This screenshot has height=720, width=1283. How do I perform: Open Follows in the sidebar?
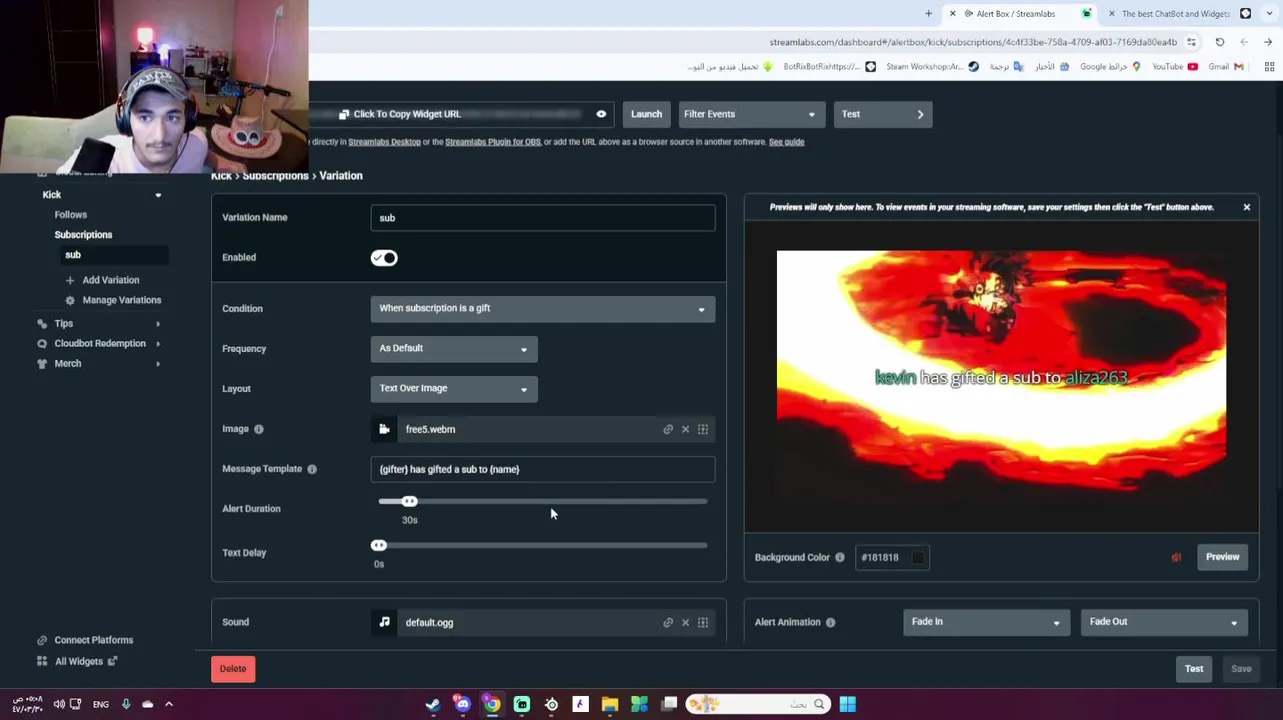71,215
